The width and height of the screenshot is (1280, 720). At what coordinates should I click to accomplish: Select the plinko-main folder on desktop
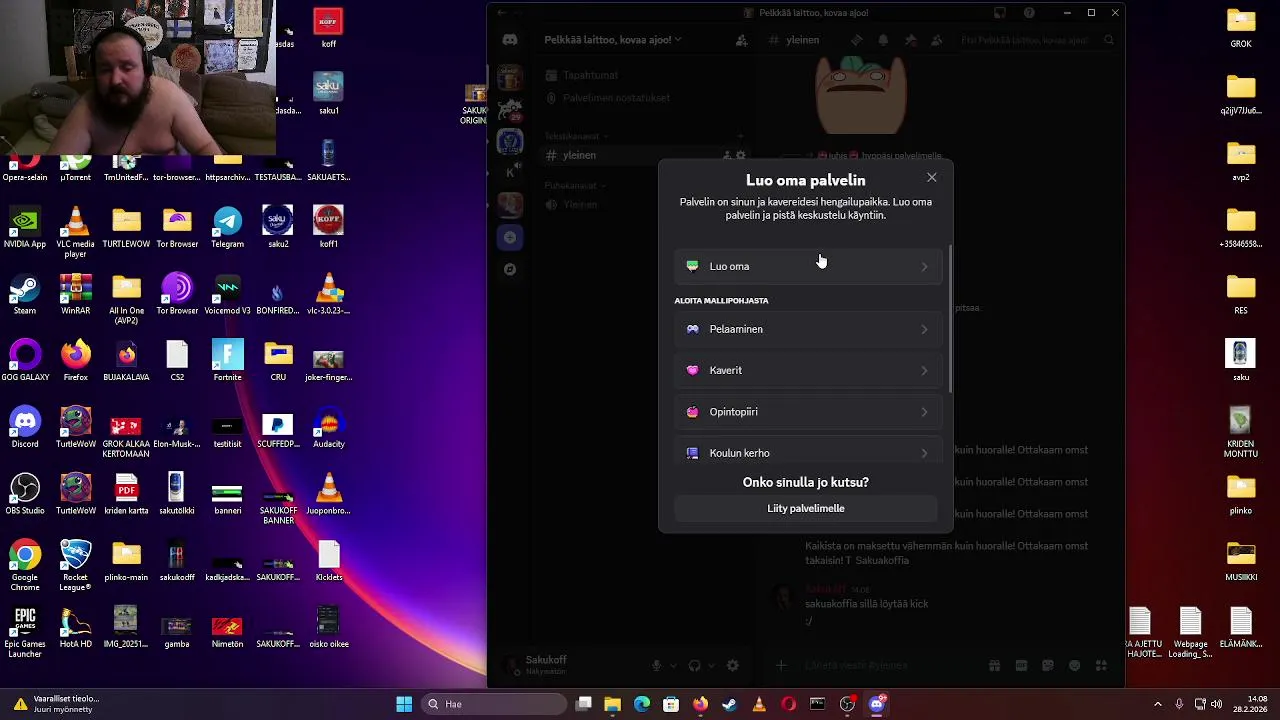(126, 561)
